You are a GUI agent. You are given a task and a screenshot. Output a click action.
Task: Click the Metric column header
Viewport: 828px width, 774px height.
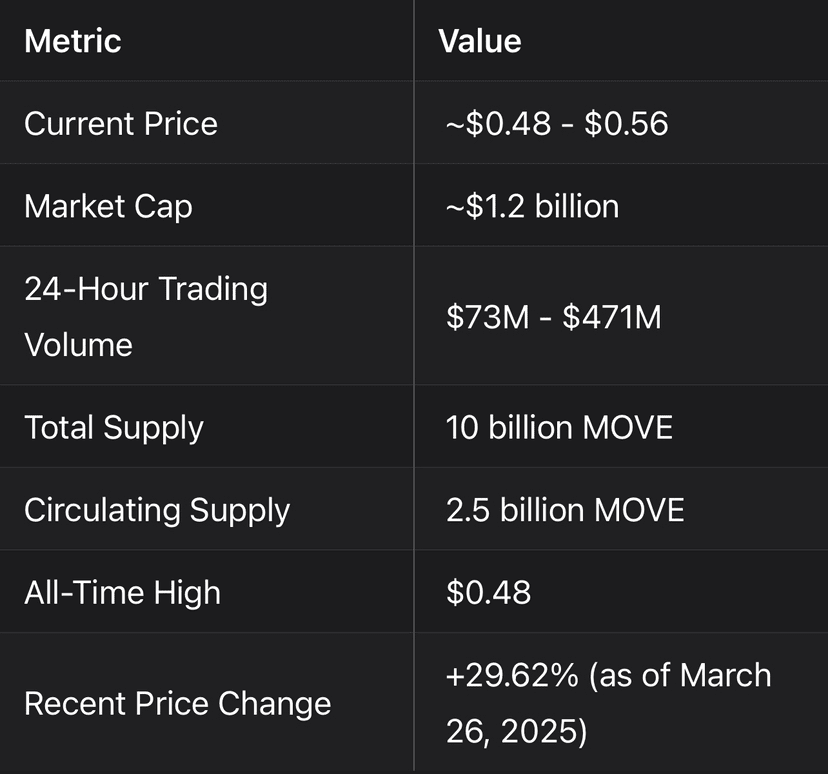click(x=73, y=41)
